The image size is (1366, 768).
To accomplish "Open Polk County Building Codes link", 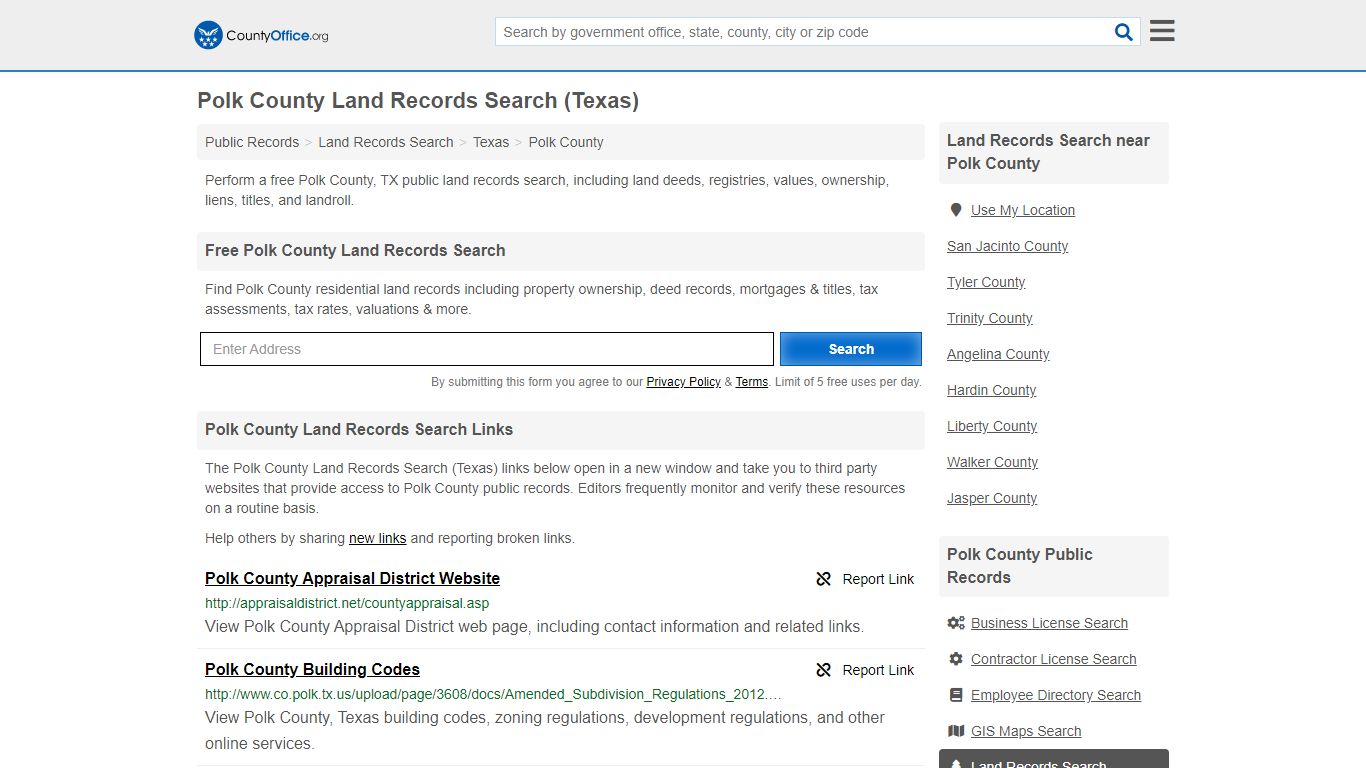I will (312, 669).
